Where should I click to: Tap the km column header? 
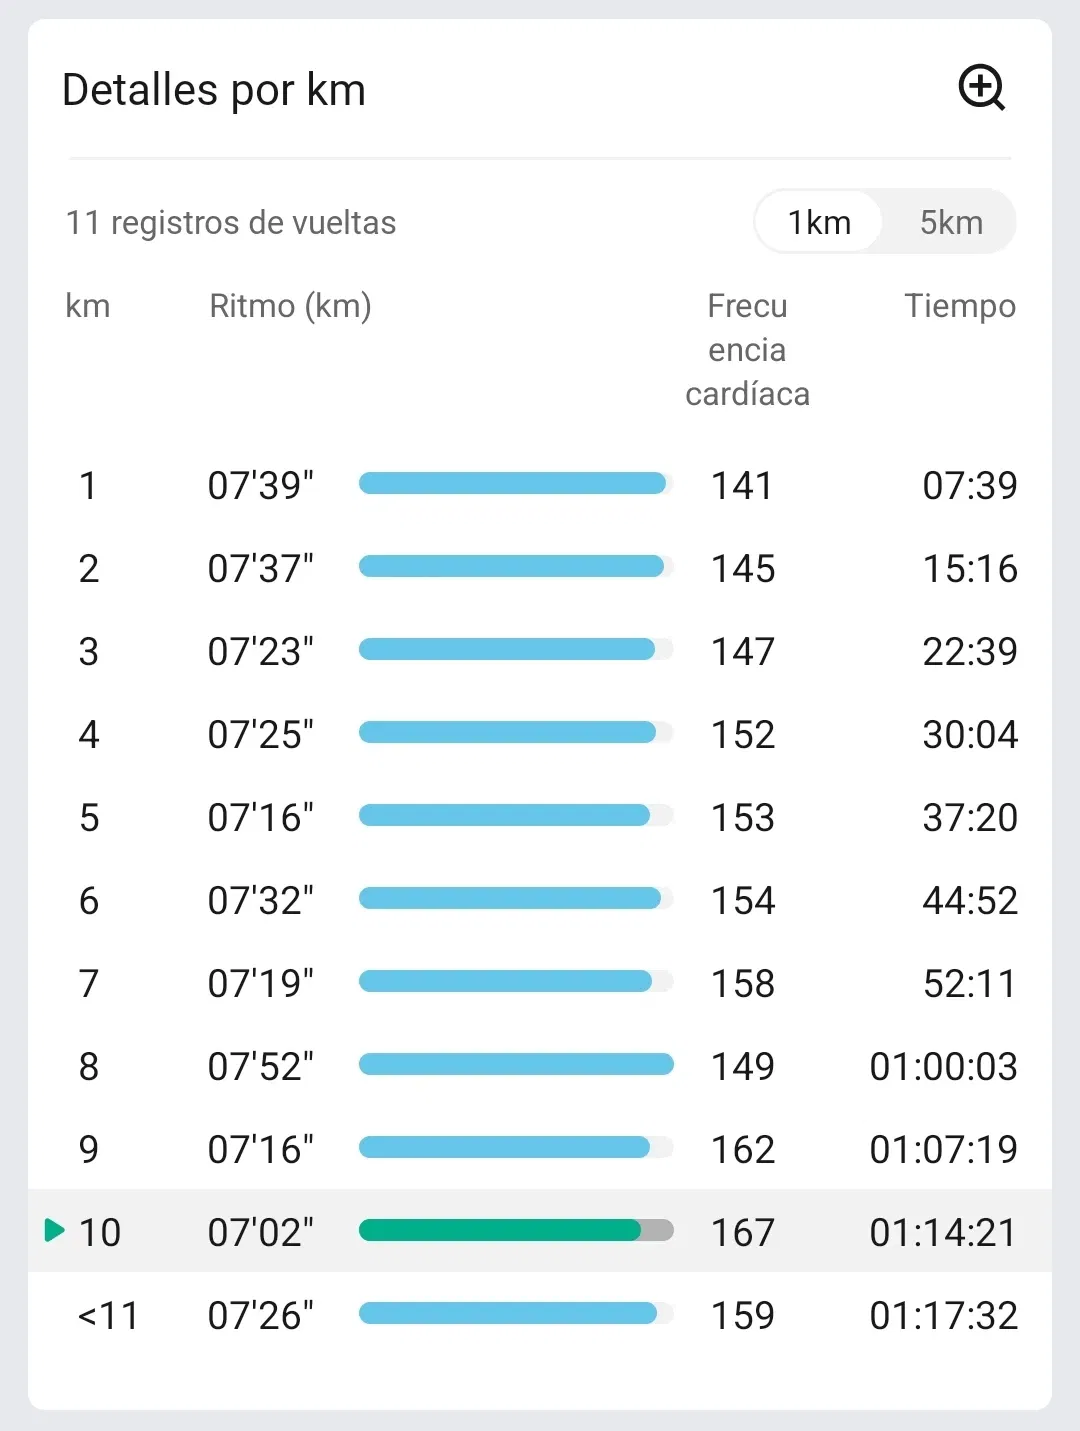tap(88, 306)
